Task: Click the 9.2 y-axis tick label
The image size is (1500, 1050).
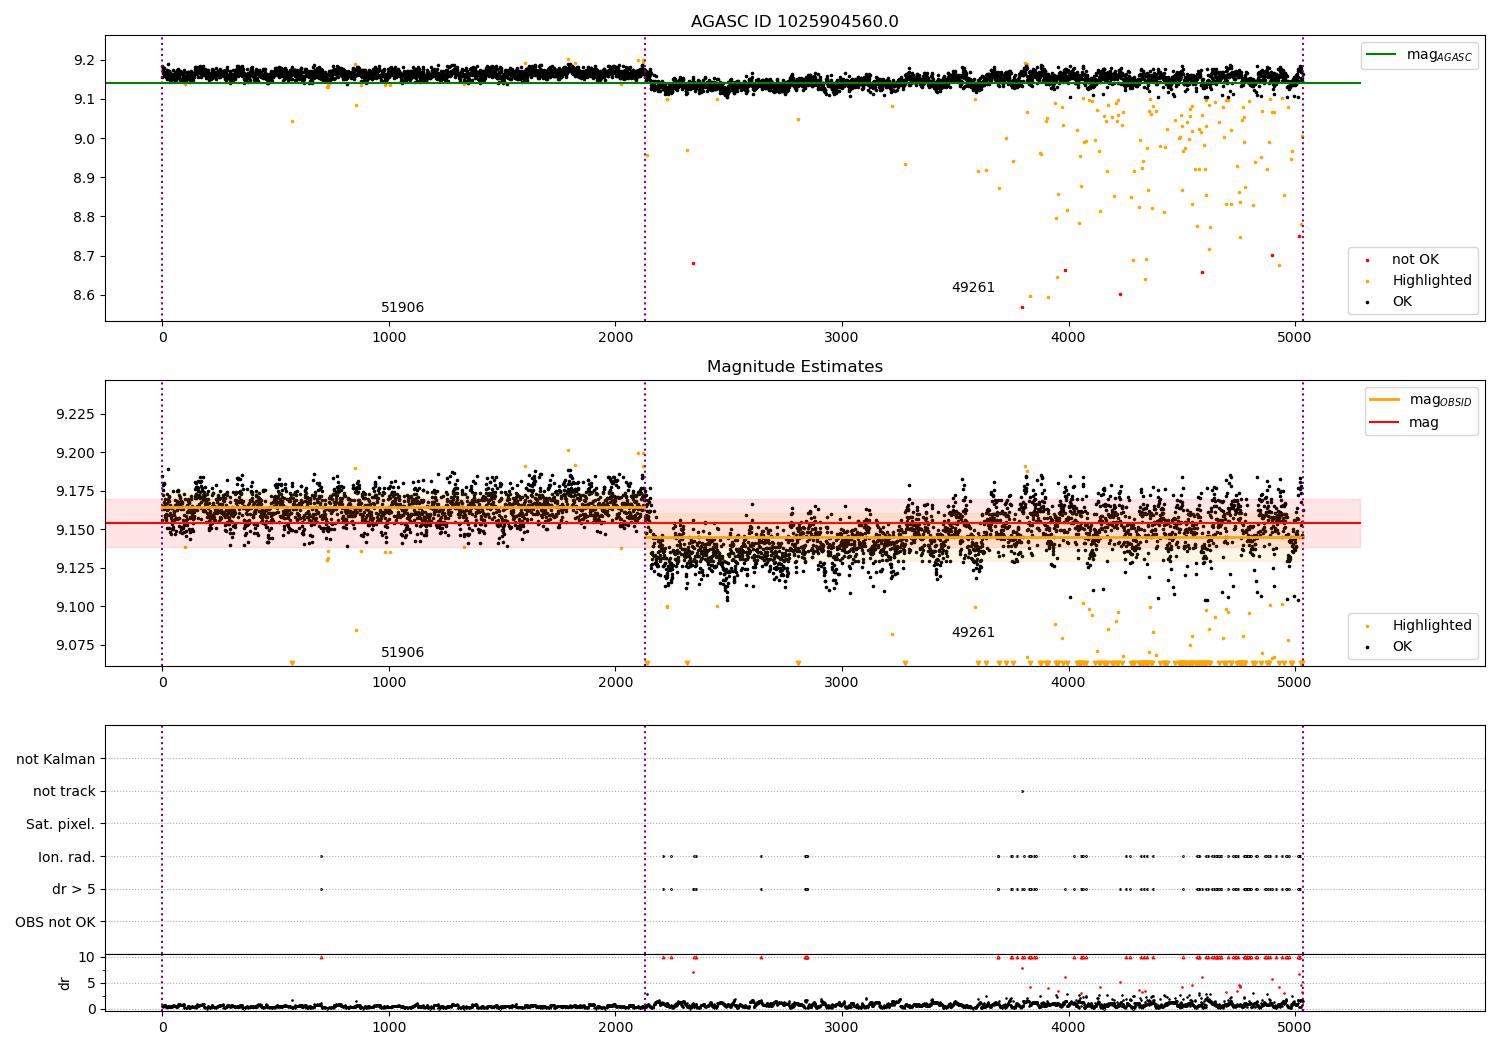Action: tap(84, 61)
